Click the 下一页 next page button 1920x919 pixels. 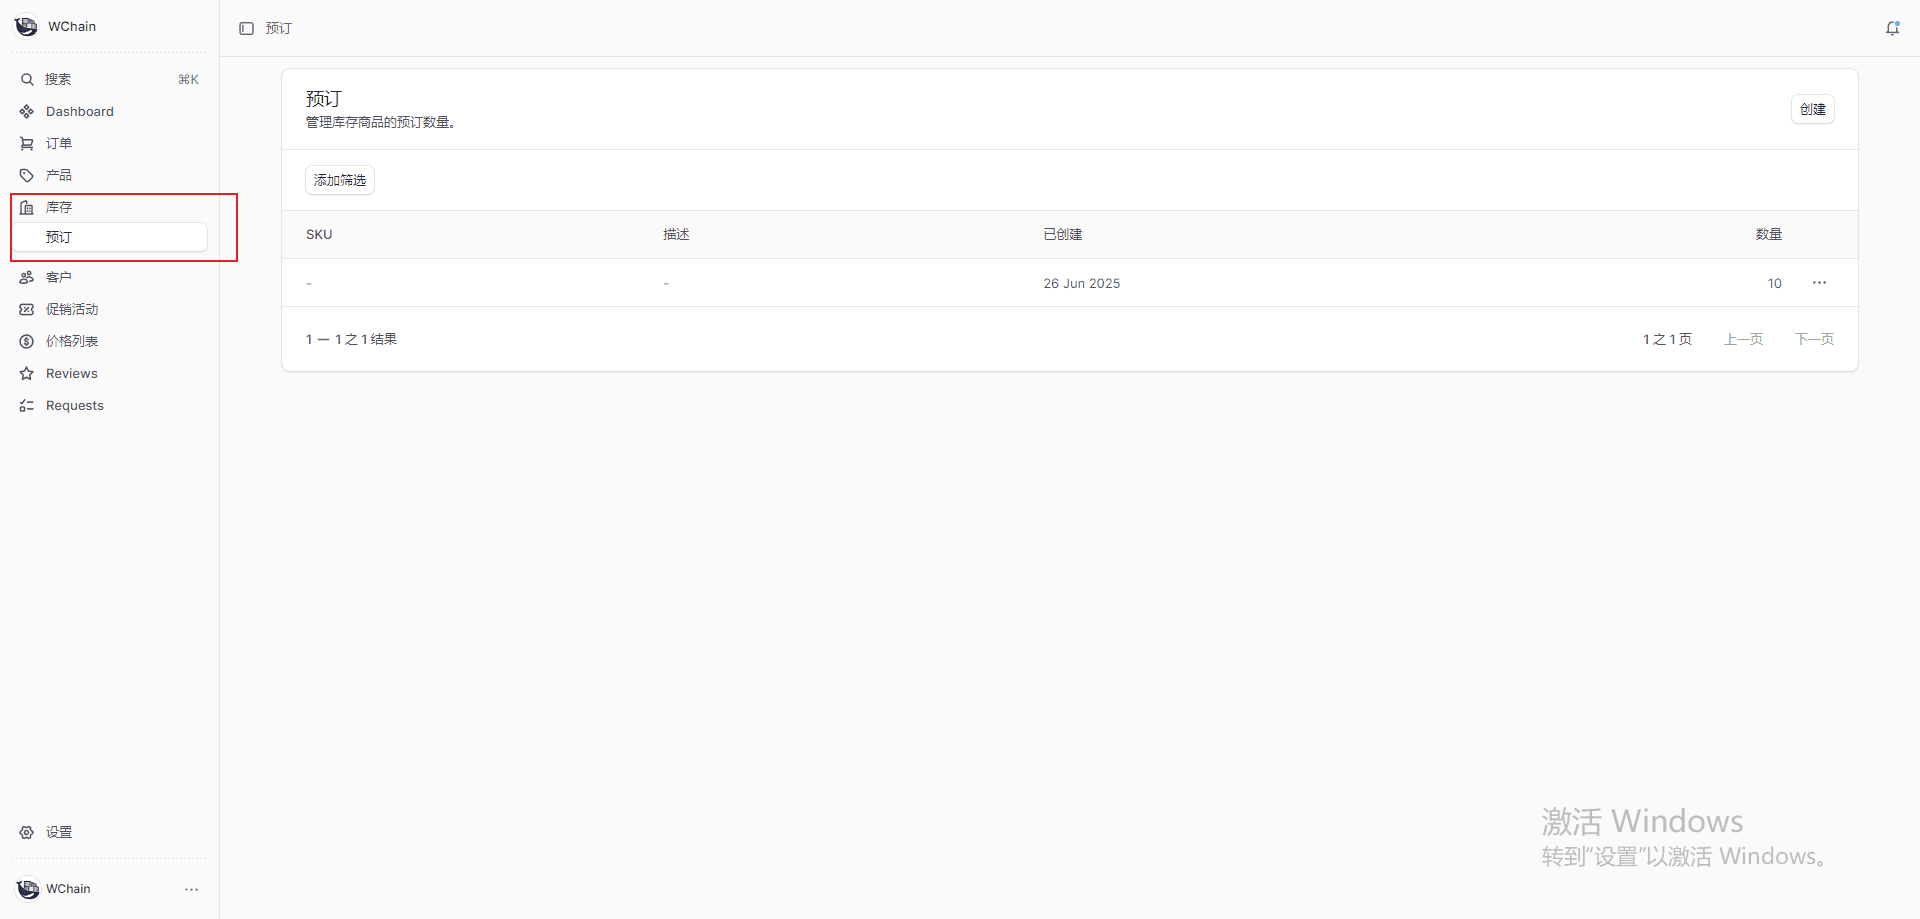coord(1814,340)
